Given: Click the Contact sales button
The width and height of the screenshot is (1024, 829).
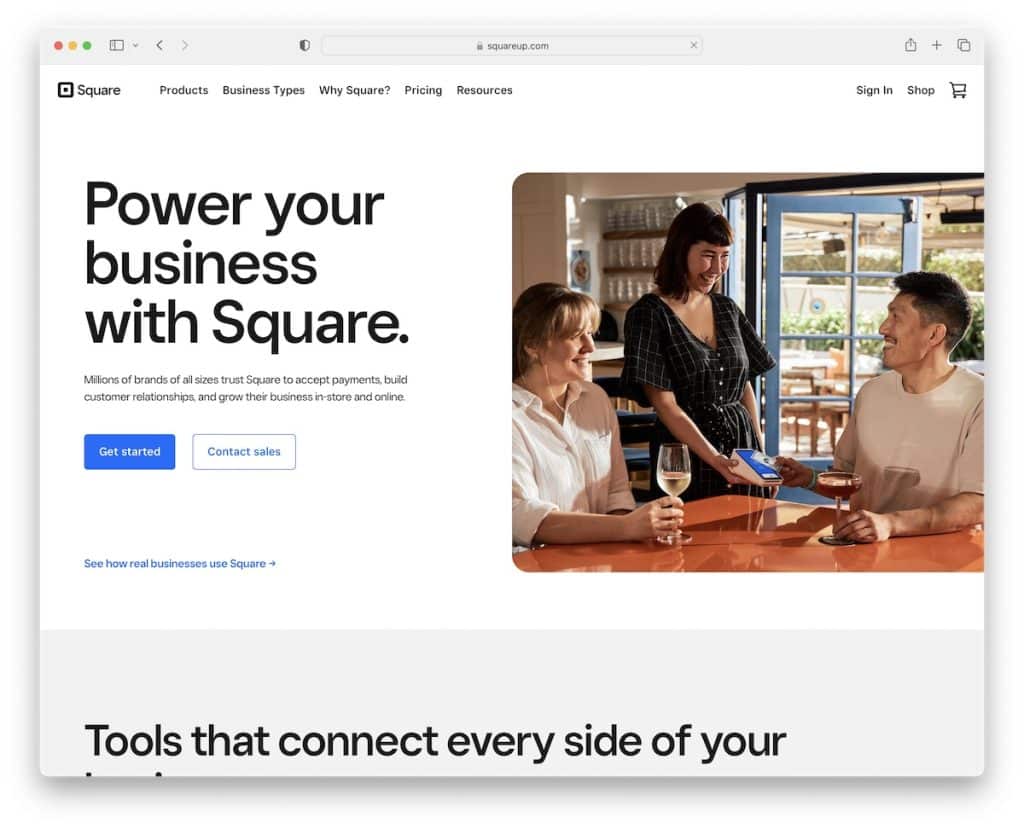Looking at the screenshot, I should 244,451.
